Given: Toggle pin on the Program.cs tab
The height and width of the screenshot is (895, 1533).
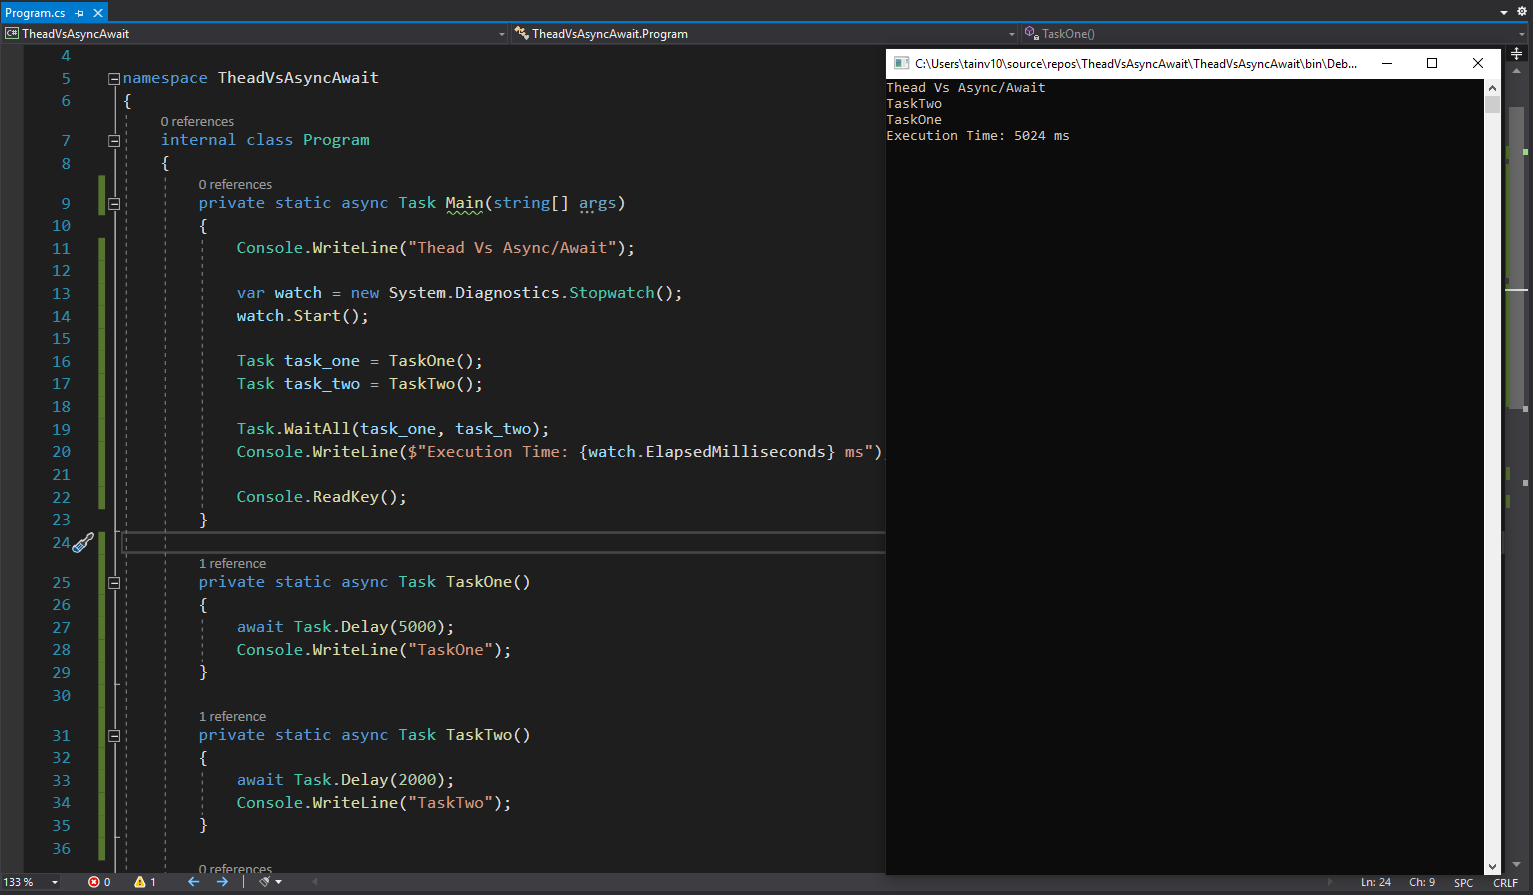Looking at the screenshot, I should 80,13.
